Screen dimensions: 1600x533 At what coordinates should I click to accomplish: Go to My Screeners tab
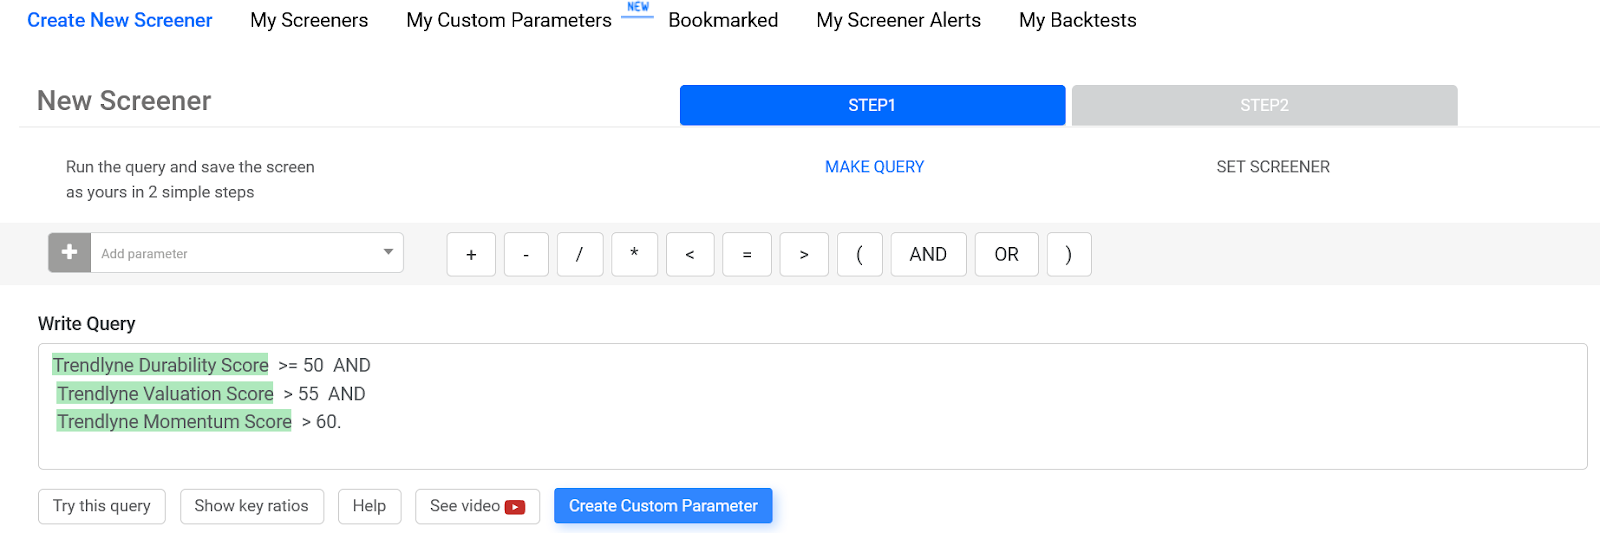tap(309, 20)
